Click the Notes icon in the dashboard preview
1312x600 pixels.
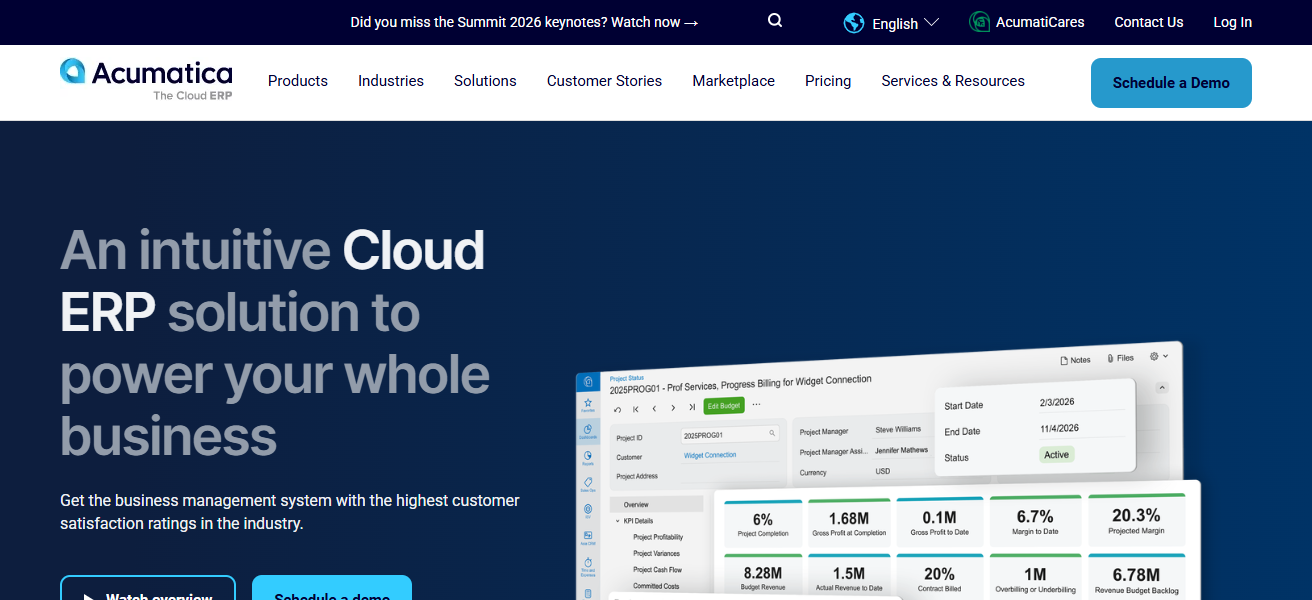(x=1065, y=358)
